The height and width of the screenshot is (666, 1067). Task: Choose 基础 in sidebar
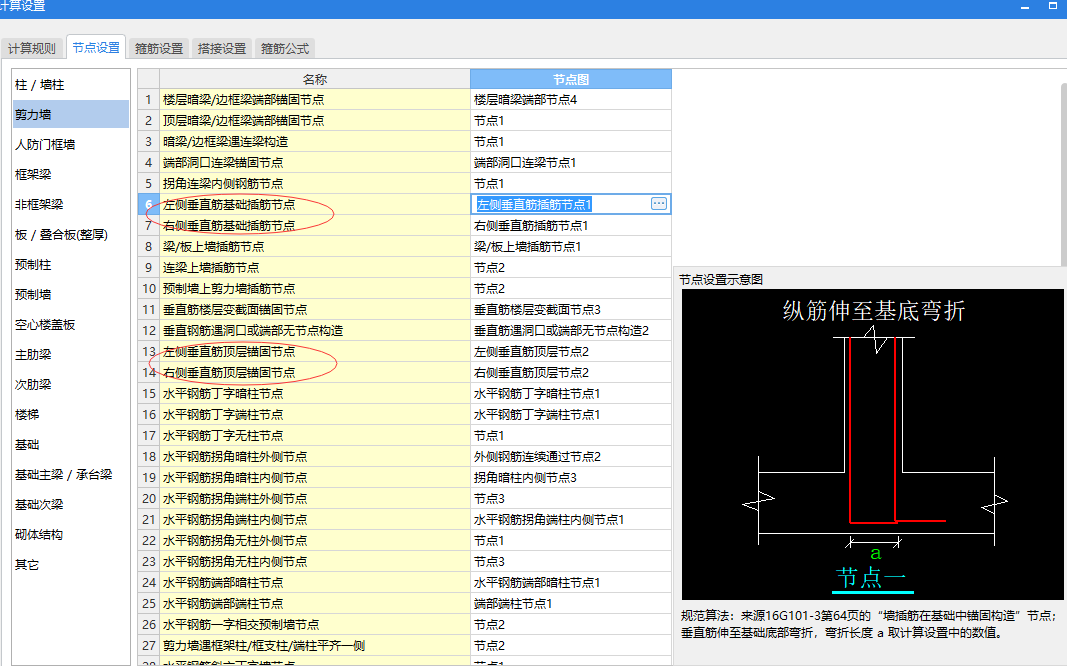click(x=71, y=444)
